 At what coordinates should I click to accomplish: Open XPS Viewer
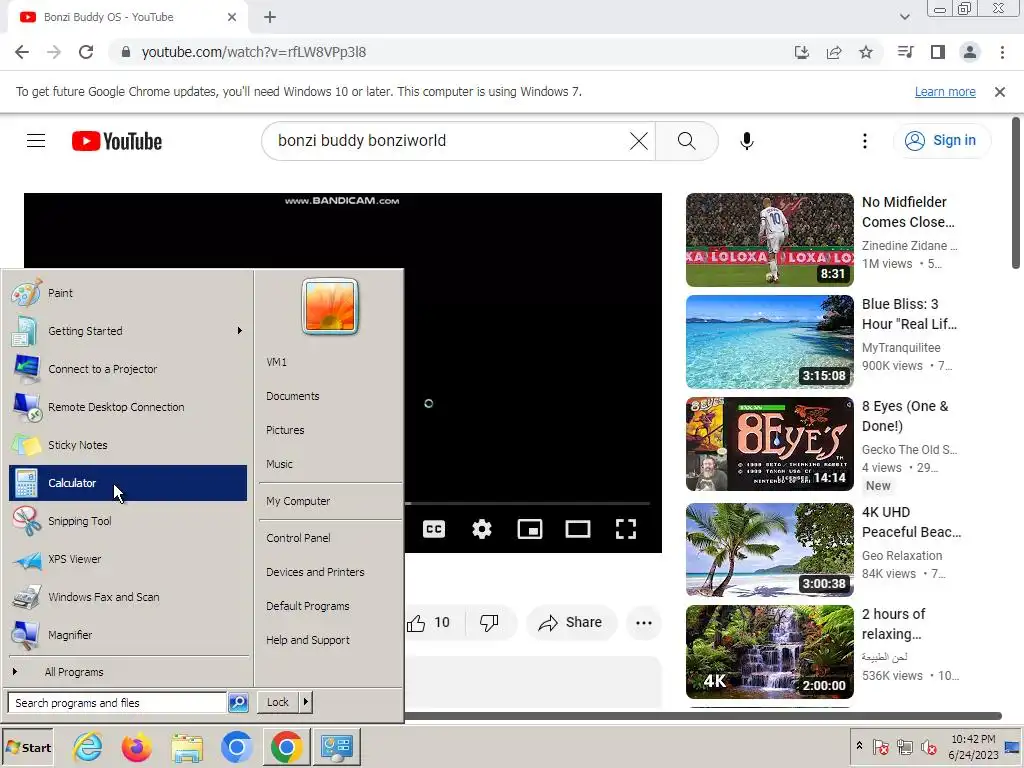tap(128, 559)
